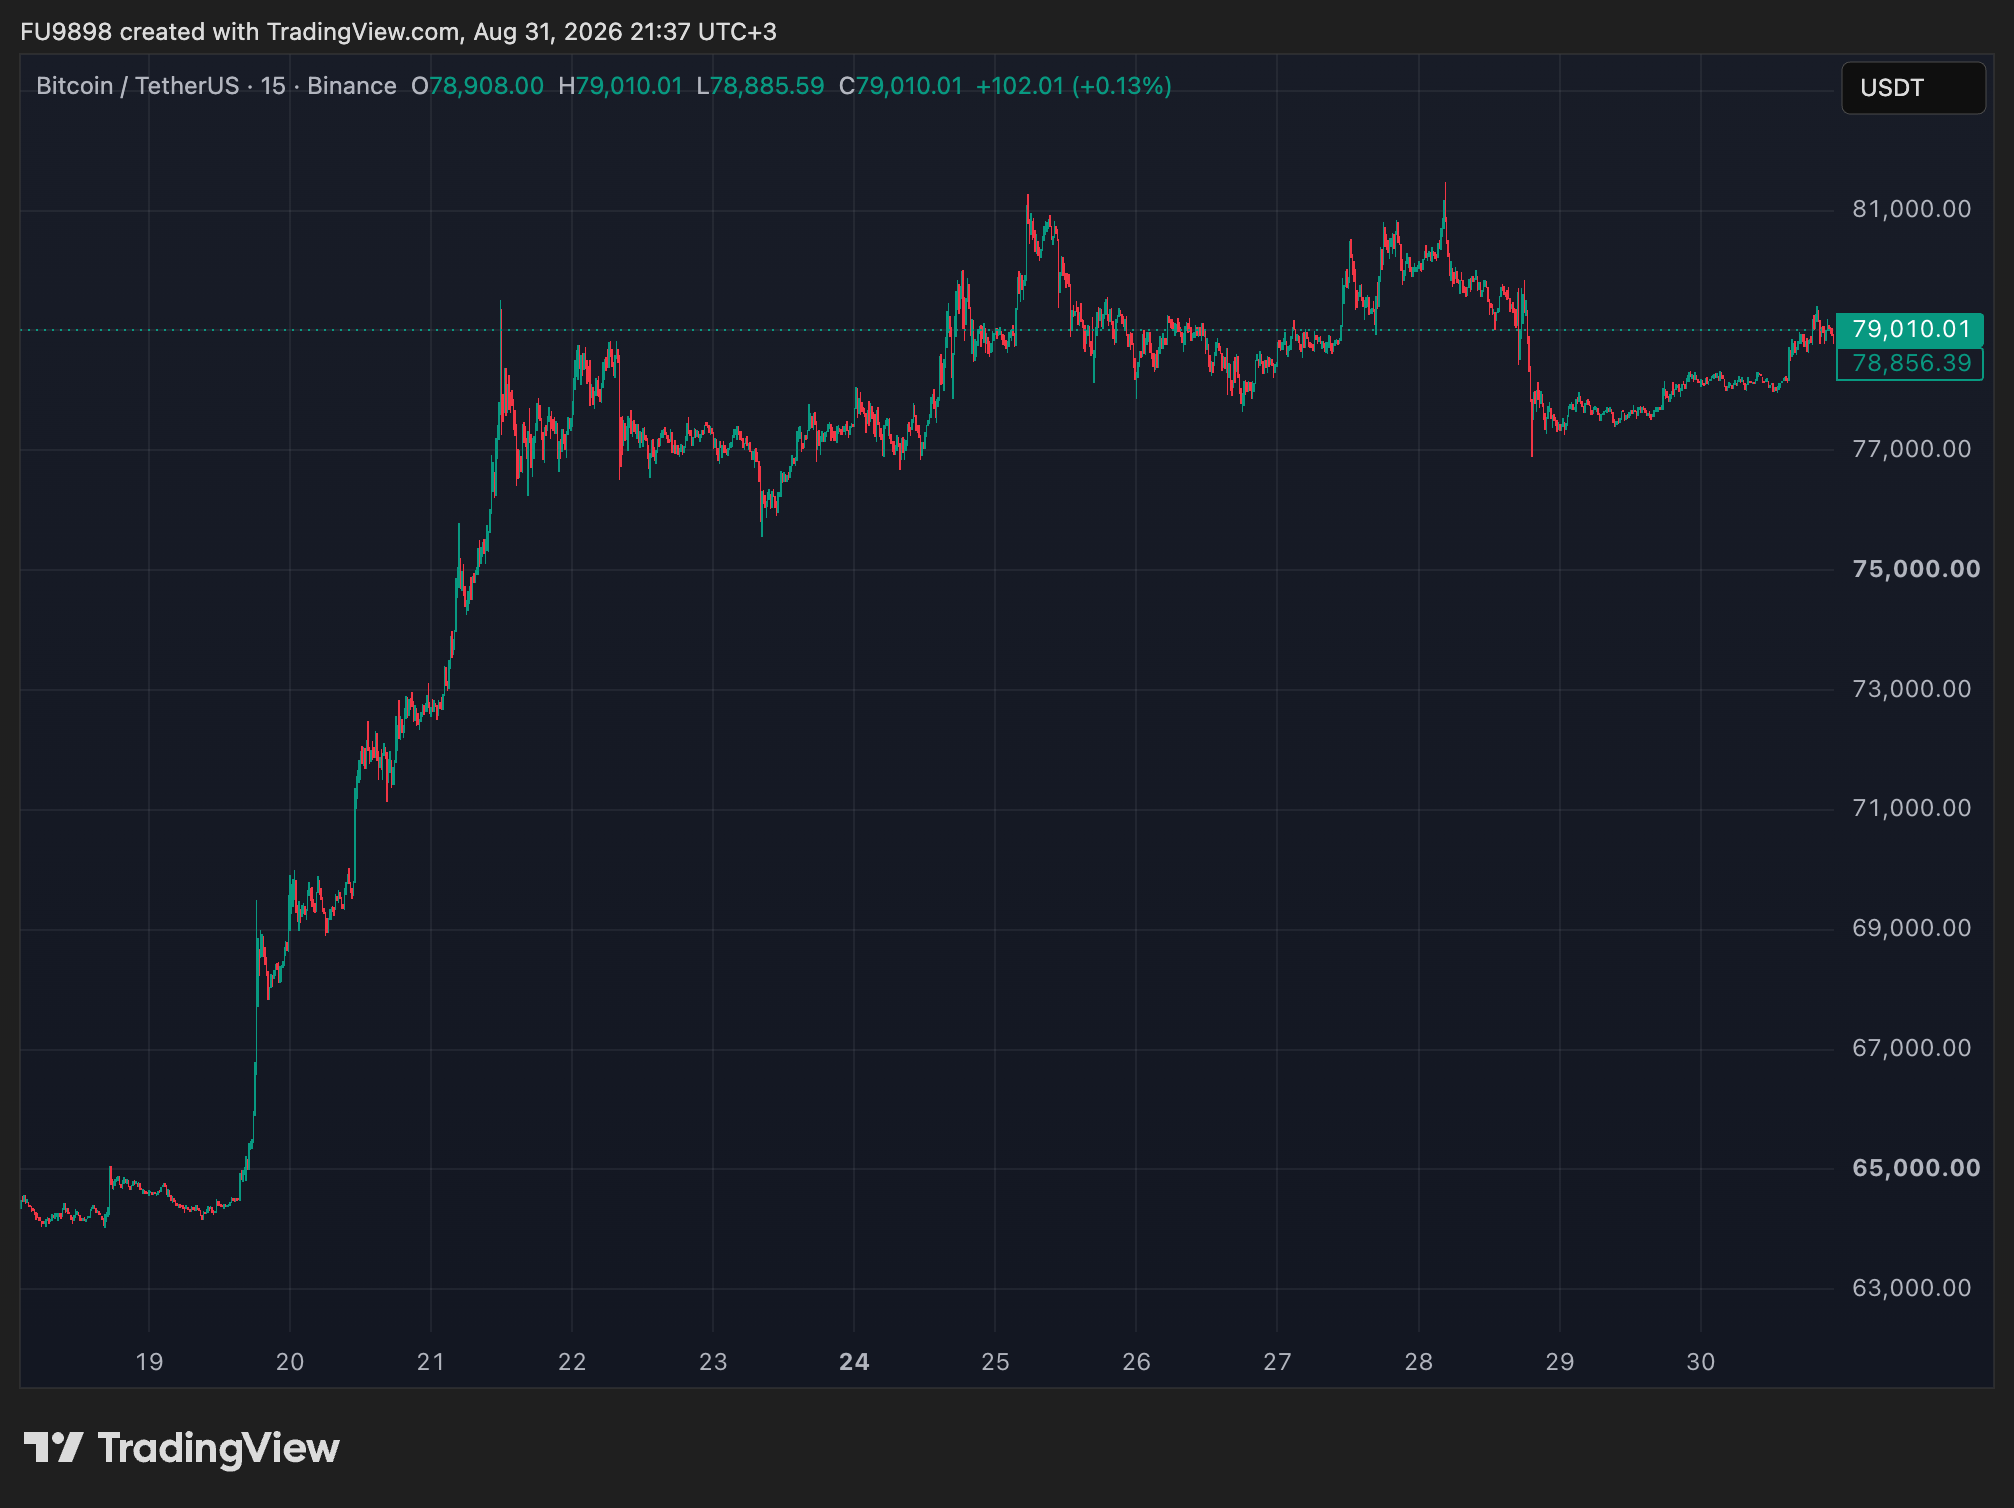Screen dimensions: 2014x1508
Task: Click the 67,000.00 price axis label
Action: point(1912,1048)
